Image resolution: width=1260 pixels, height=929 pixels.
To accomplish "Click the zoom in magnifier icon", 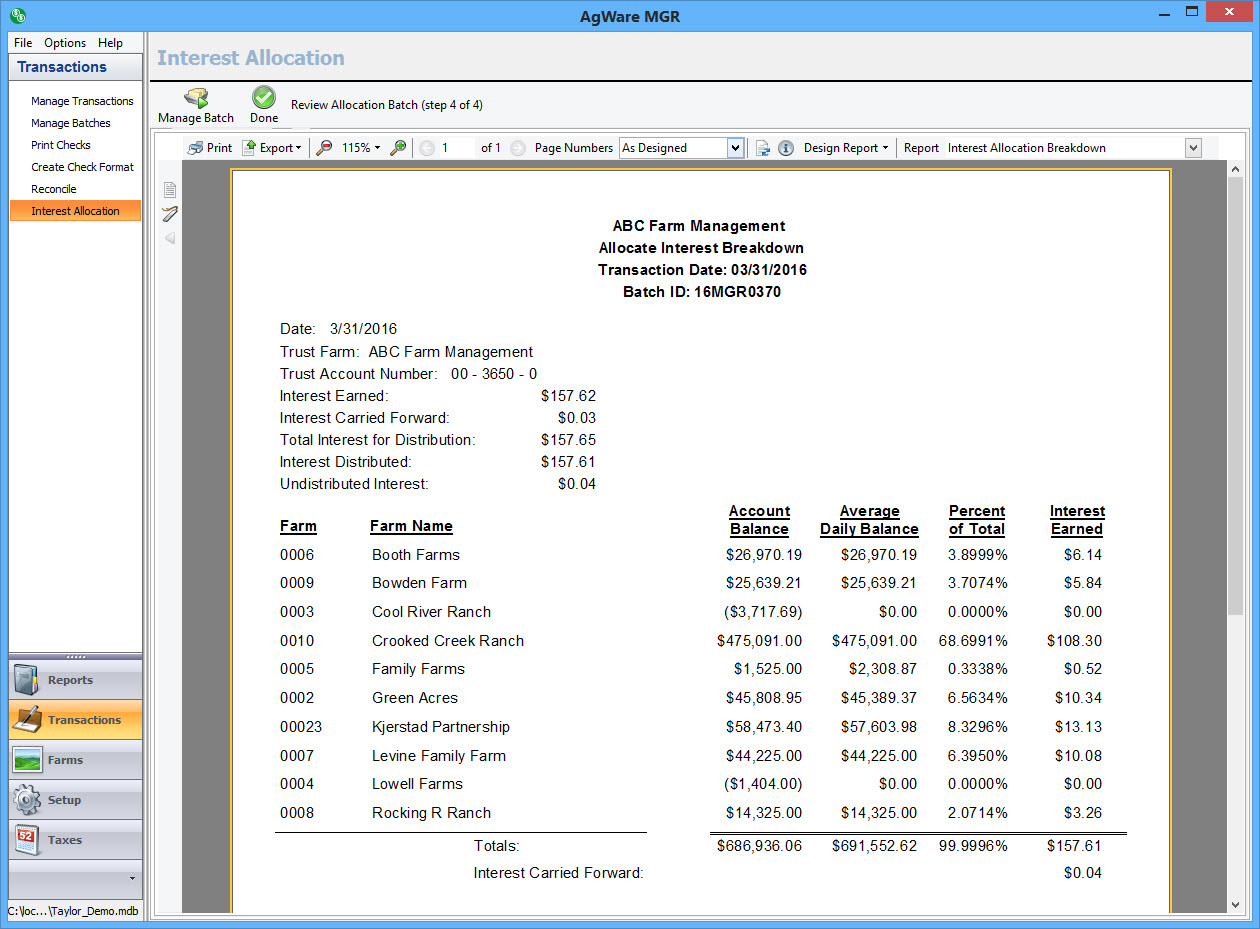I will point(398,148).
